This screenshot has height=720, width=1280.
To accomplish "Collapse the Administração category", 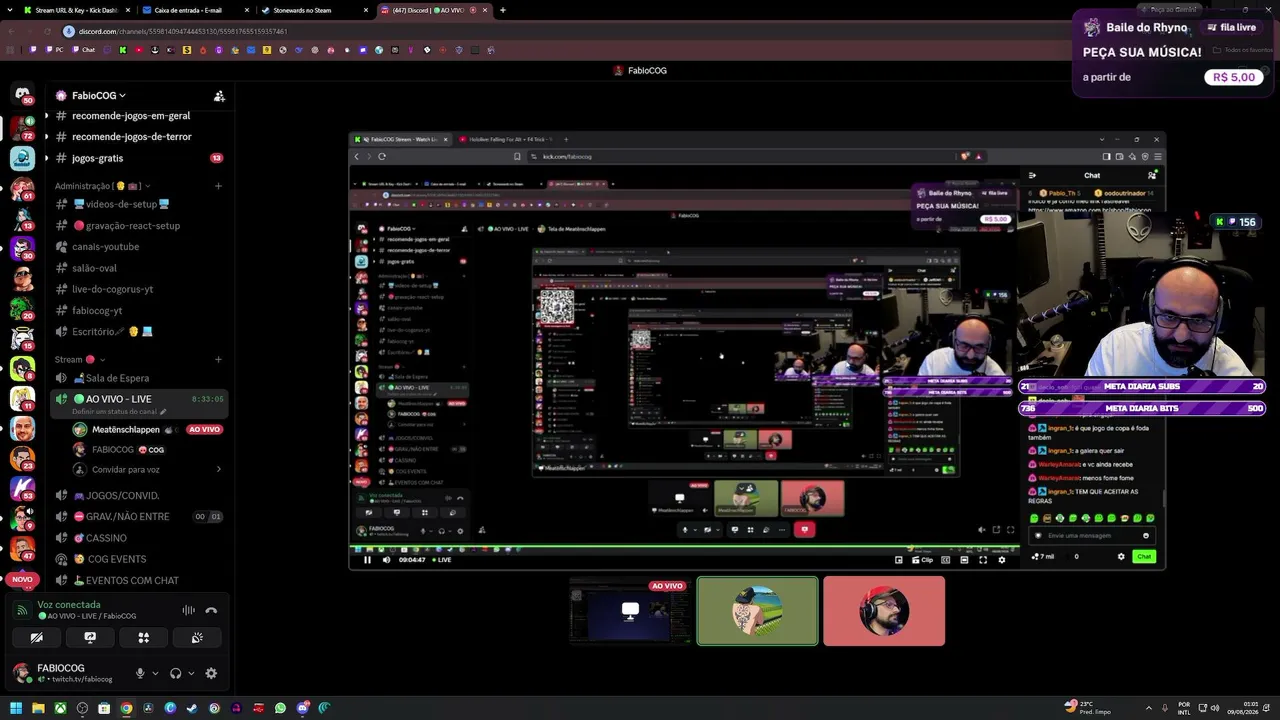I will click(x=102, y=186).
